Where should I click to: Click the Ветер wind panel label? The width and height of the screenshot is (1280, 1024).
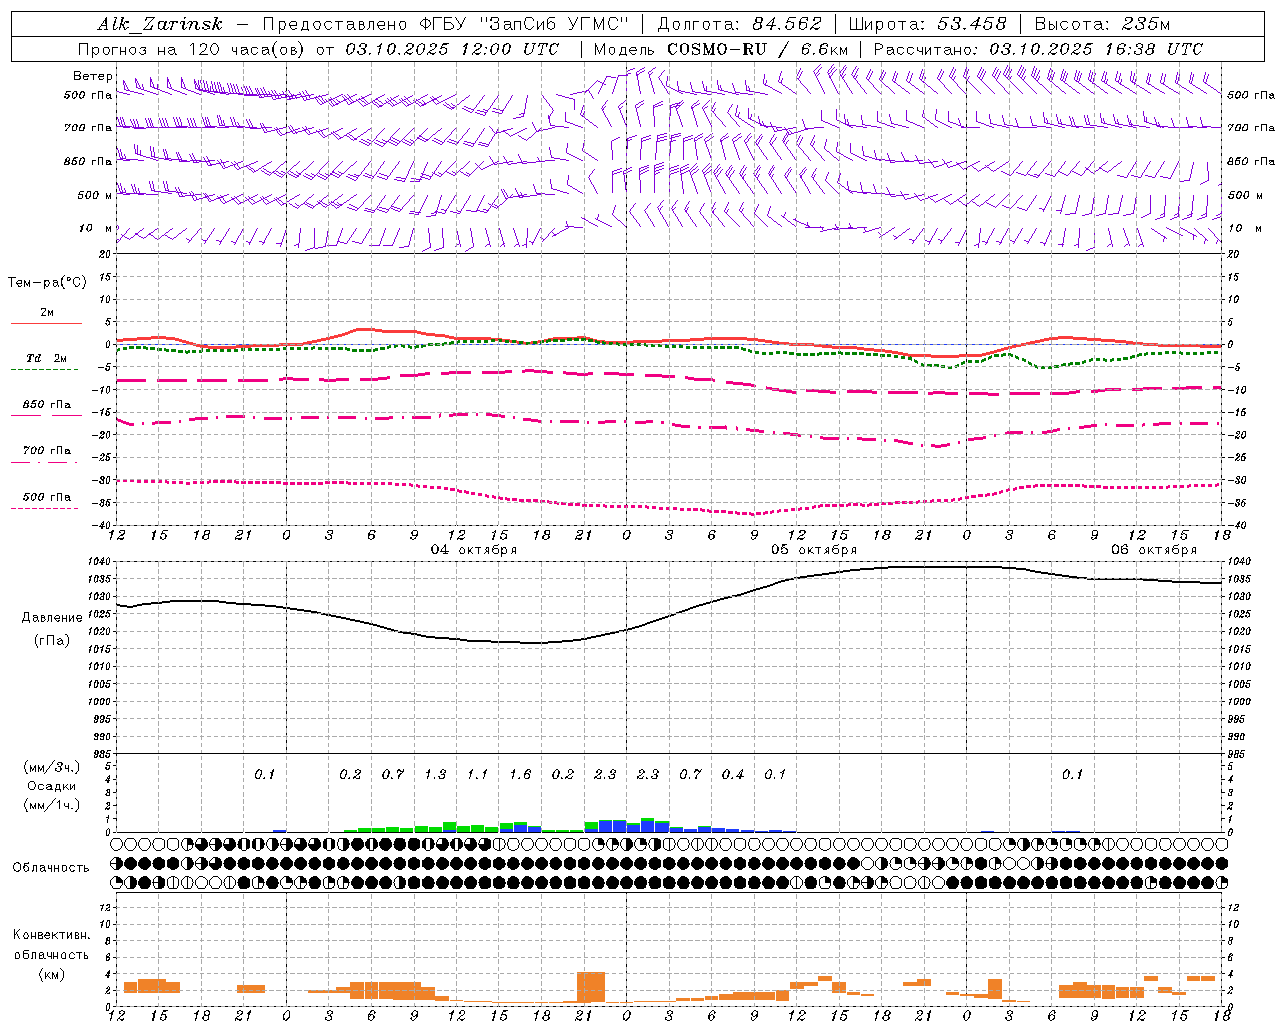pyautogui.click(x=92, y=76)
